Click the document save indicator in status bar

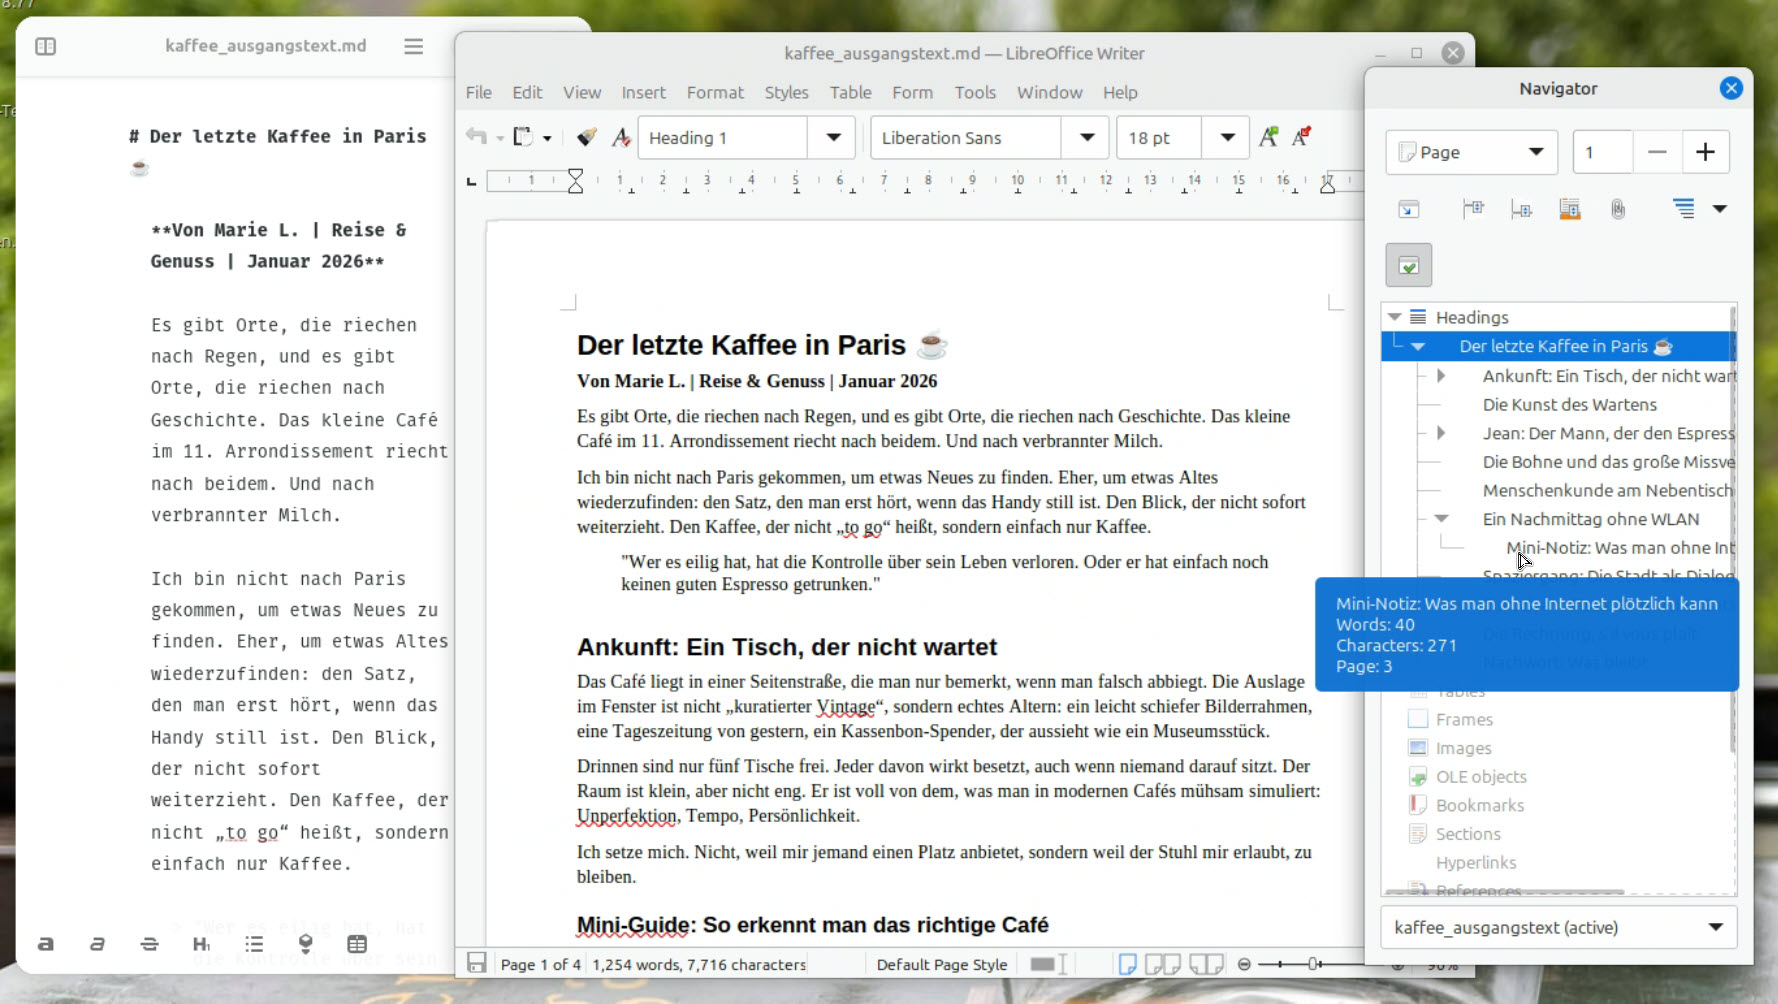[x=477, y=964]
